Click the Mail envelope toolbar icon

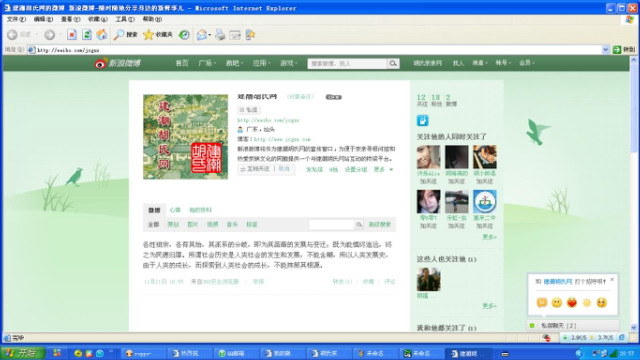(x=202, y=35)
